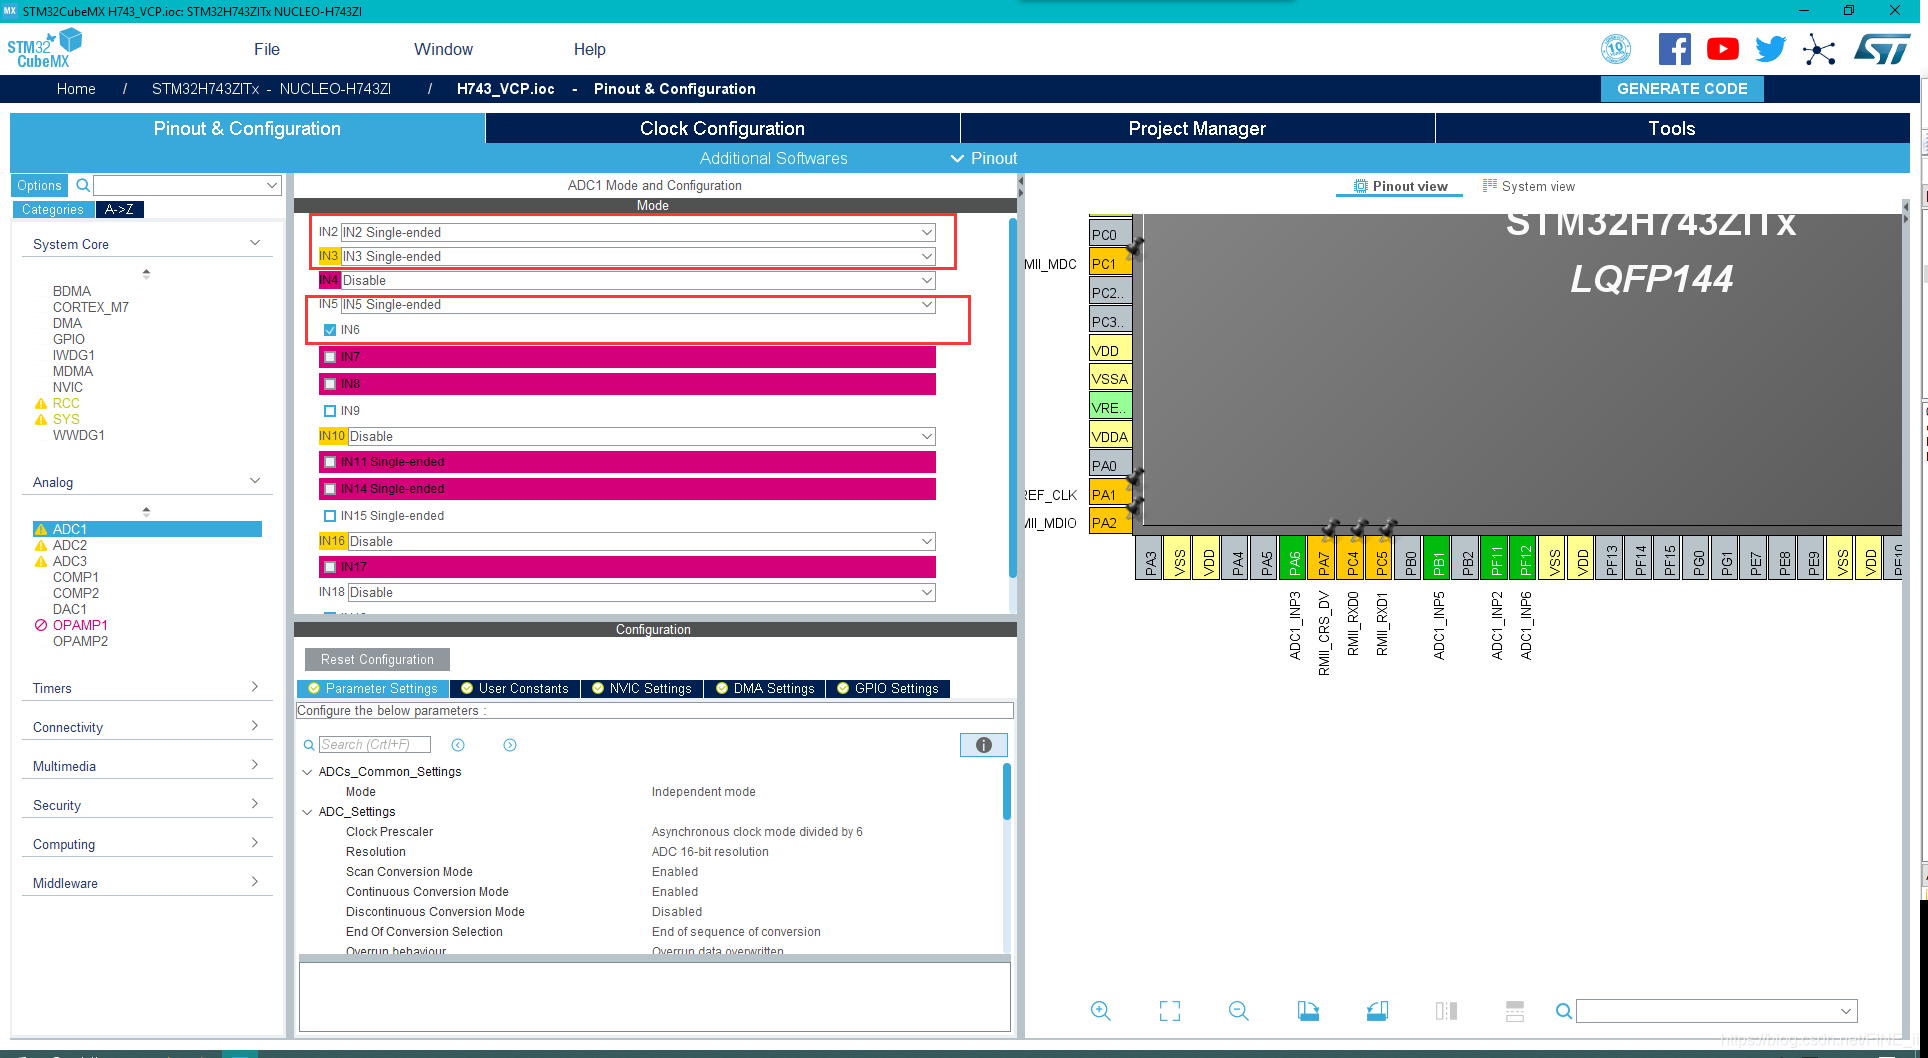
Task: Open the IN16 Disable dropdown
Action: [x=641, y=541]
